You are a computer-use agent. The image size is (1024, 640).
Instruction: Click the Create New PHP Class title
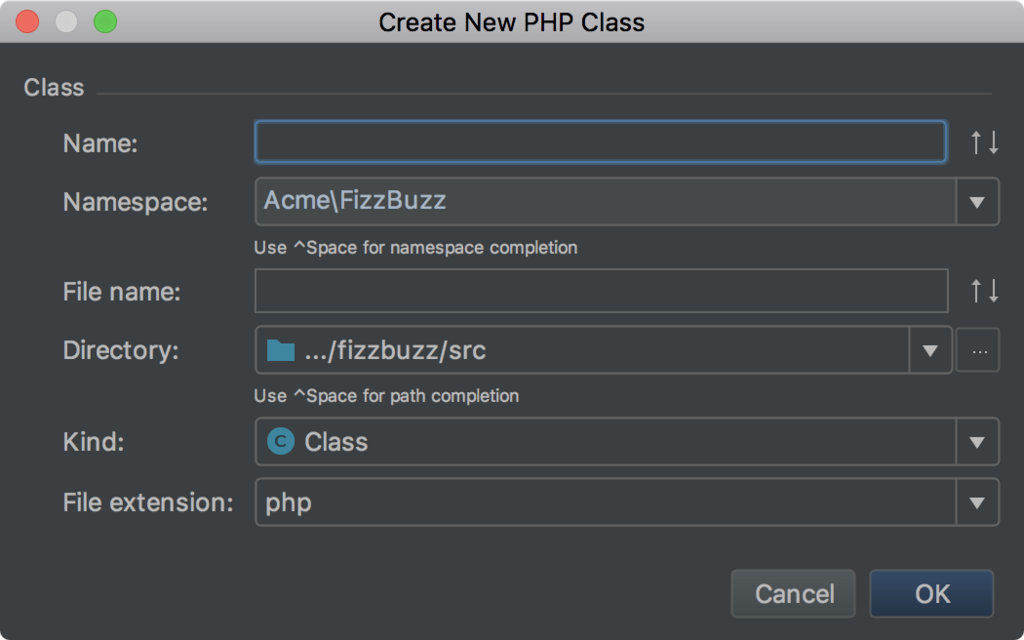click(511, 22)
